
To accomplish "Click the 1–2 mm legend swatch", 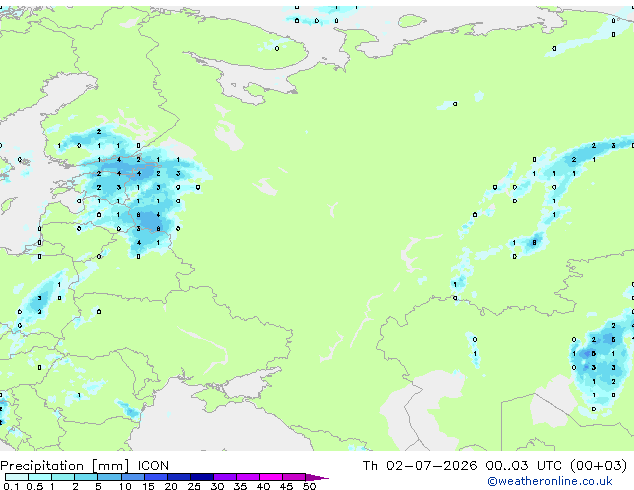I will click(63, 477).
